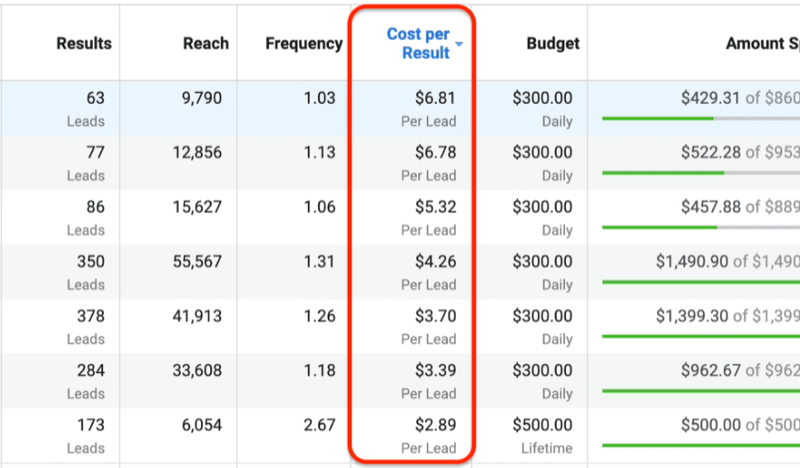Click the Results column header
Viewport: 800px width, 468px height.
coord(84,44)
